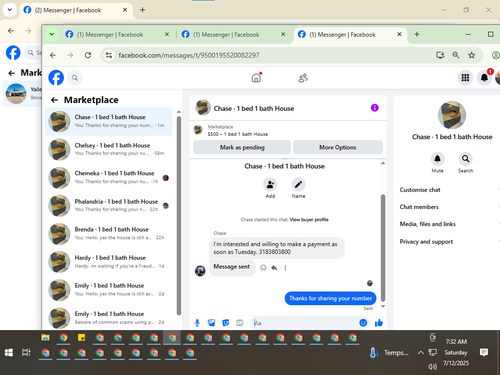The height and width of the screenshot is (375, 500).
Task: Click the Marketplace back arrow
Action: [54, 100]
